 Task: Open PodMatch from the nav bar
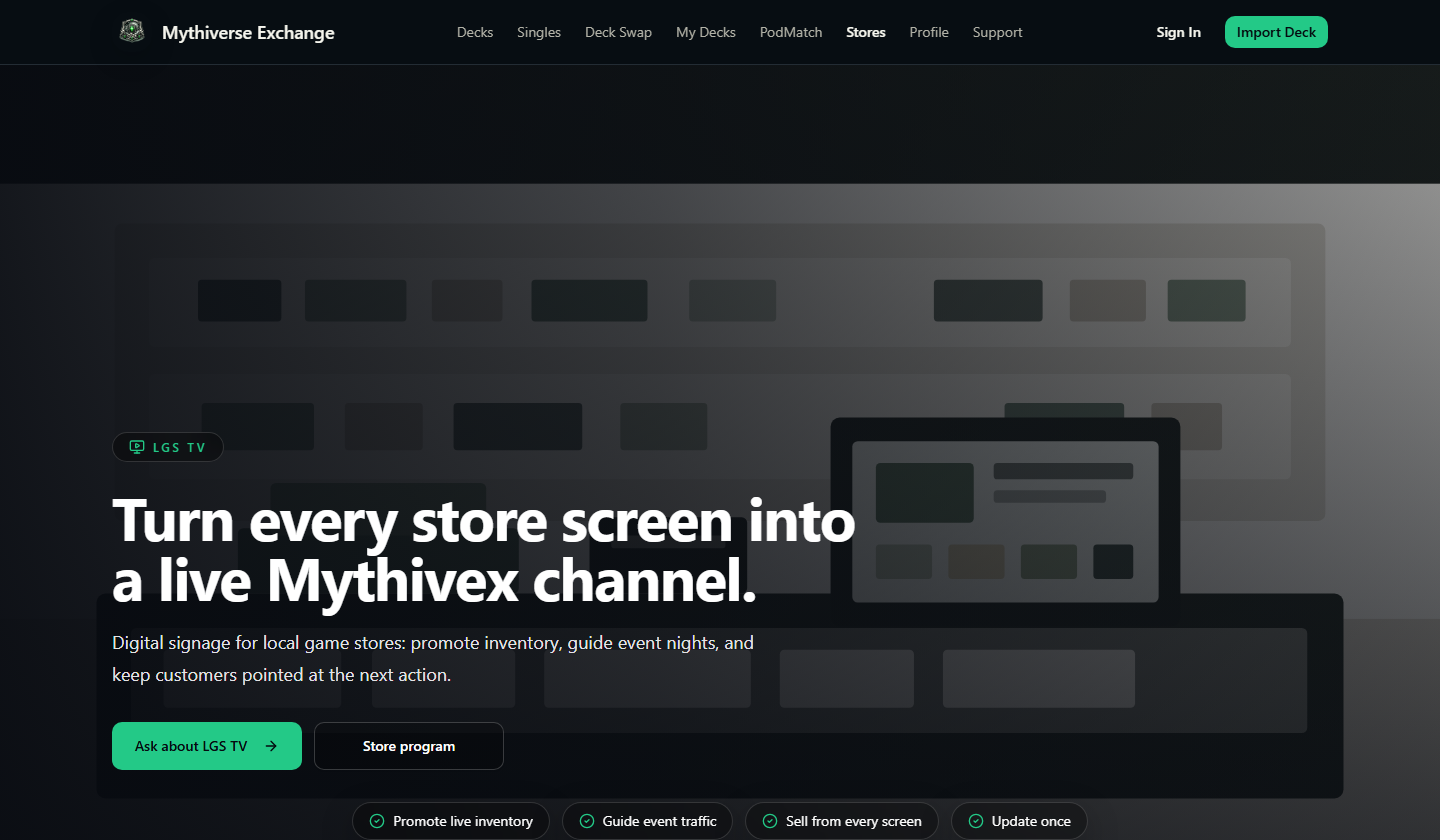pyautogui.click(x=791, y=32)
